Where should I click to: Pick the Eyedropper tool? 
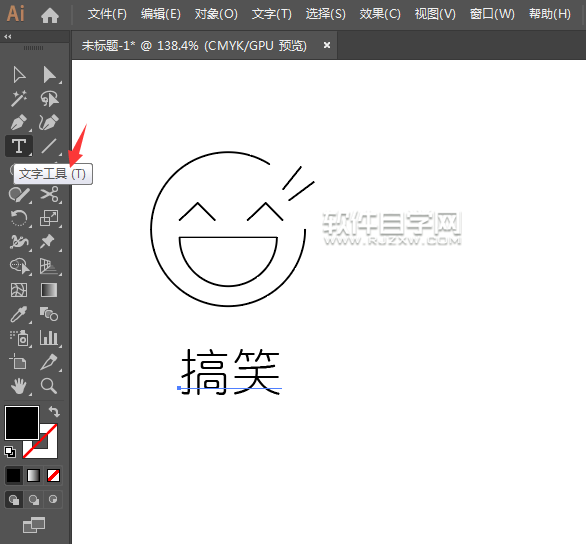[19, 314]
